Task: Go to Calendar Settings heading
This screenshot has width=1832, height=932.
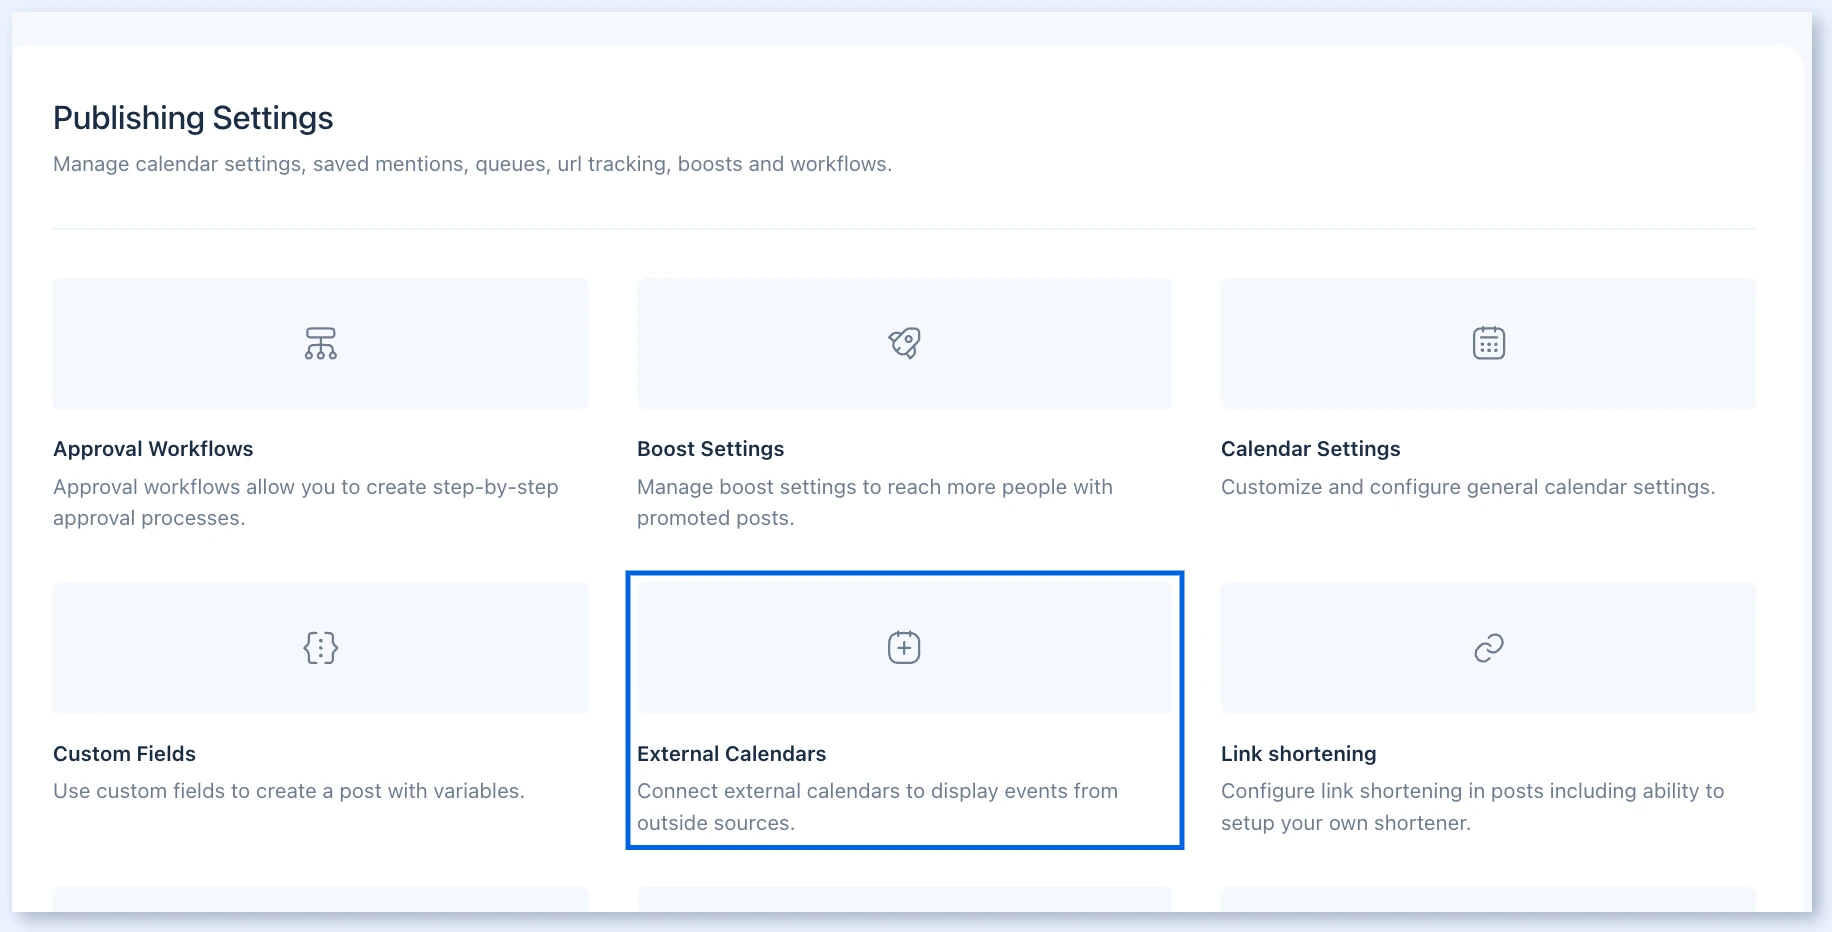Action: 1310,449
